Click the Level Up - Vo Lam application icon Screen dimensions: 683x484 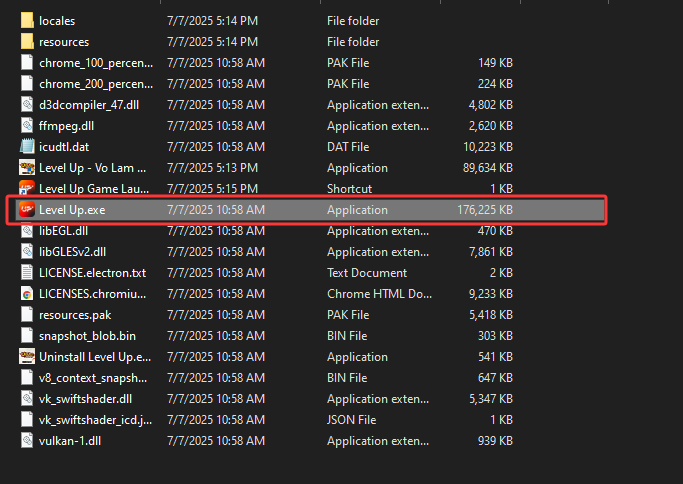pos(27,167)
